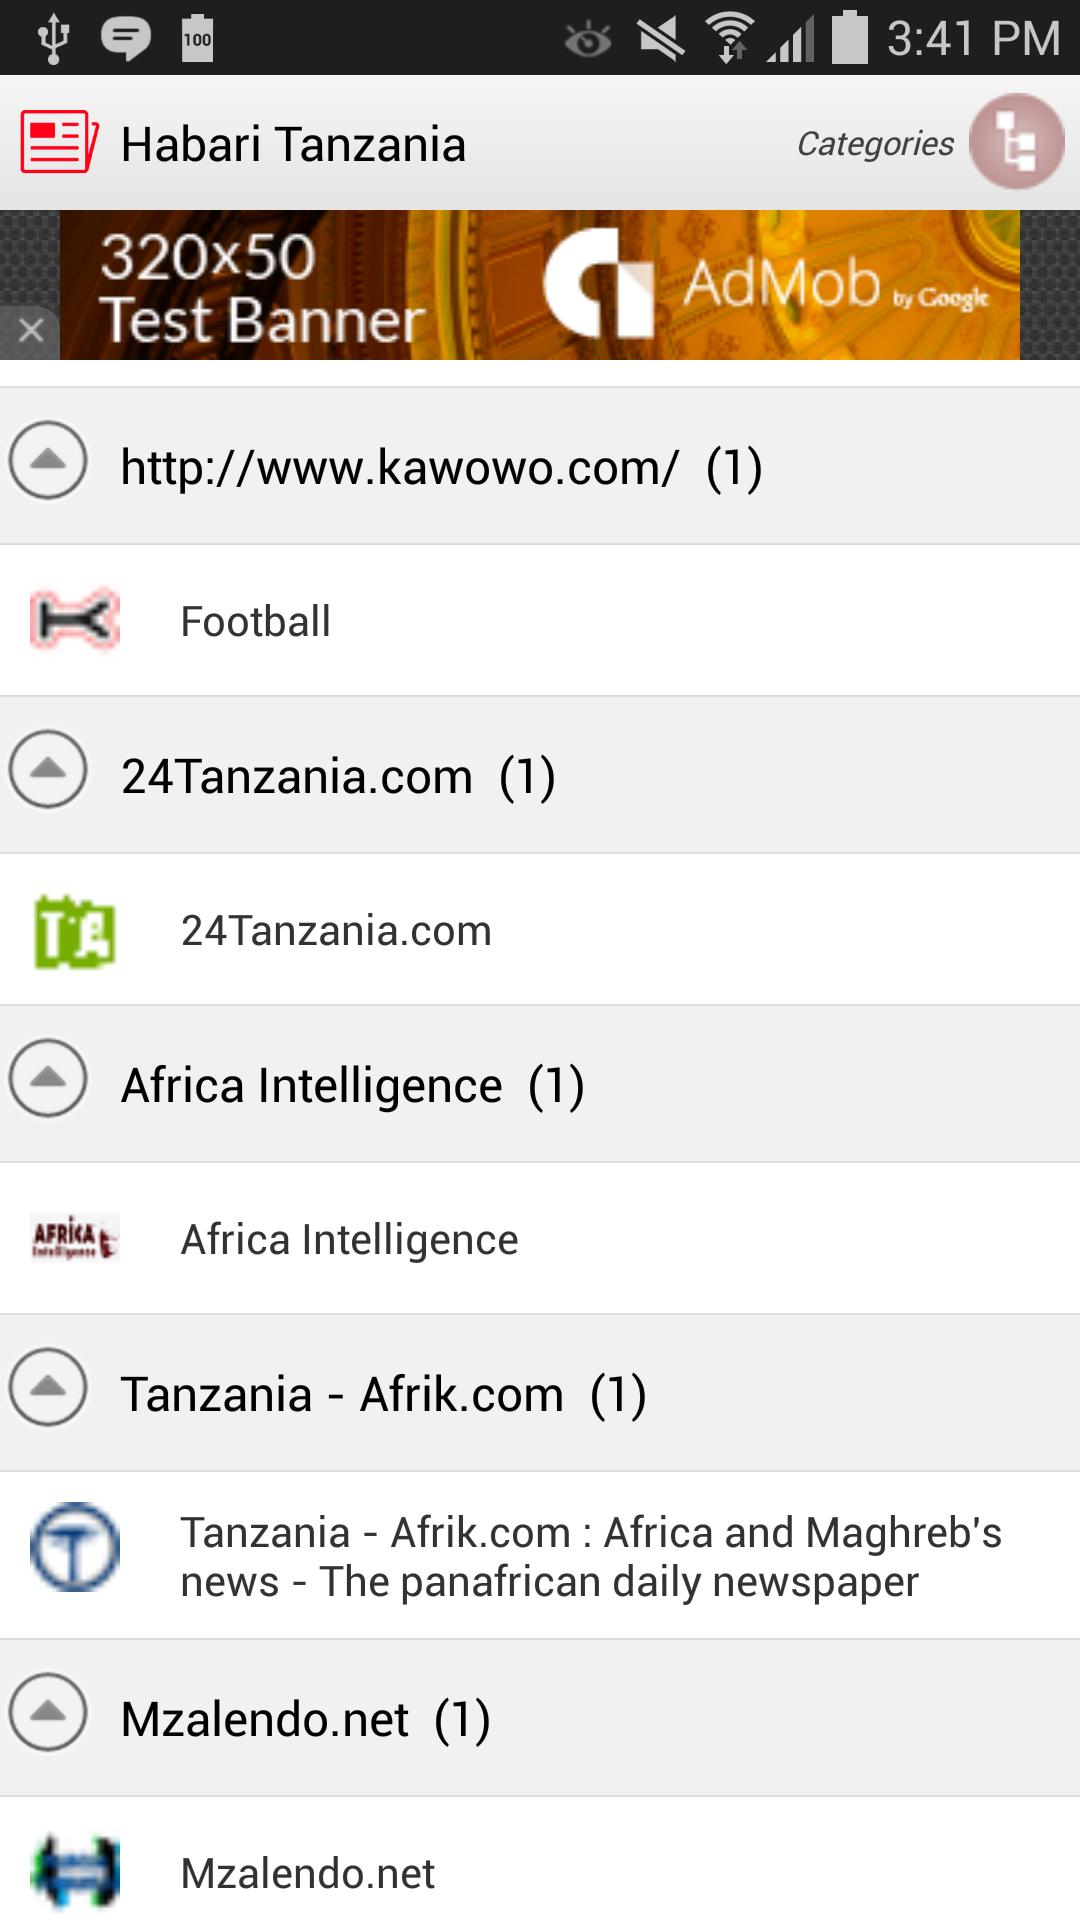Open the Categories menu

[x=875, y=143]
